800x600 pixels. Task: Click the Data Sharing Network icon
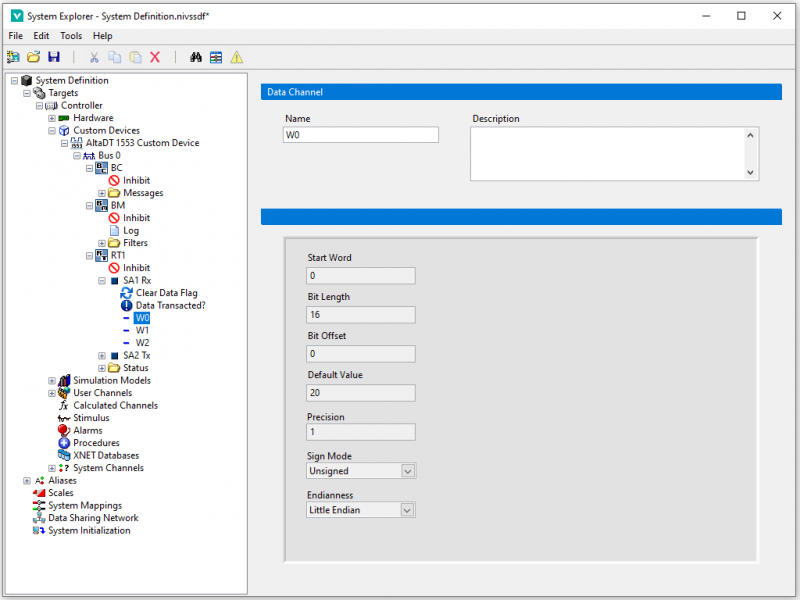click(39, 518)
